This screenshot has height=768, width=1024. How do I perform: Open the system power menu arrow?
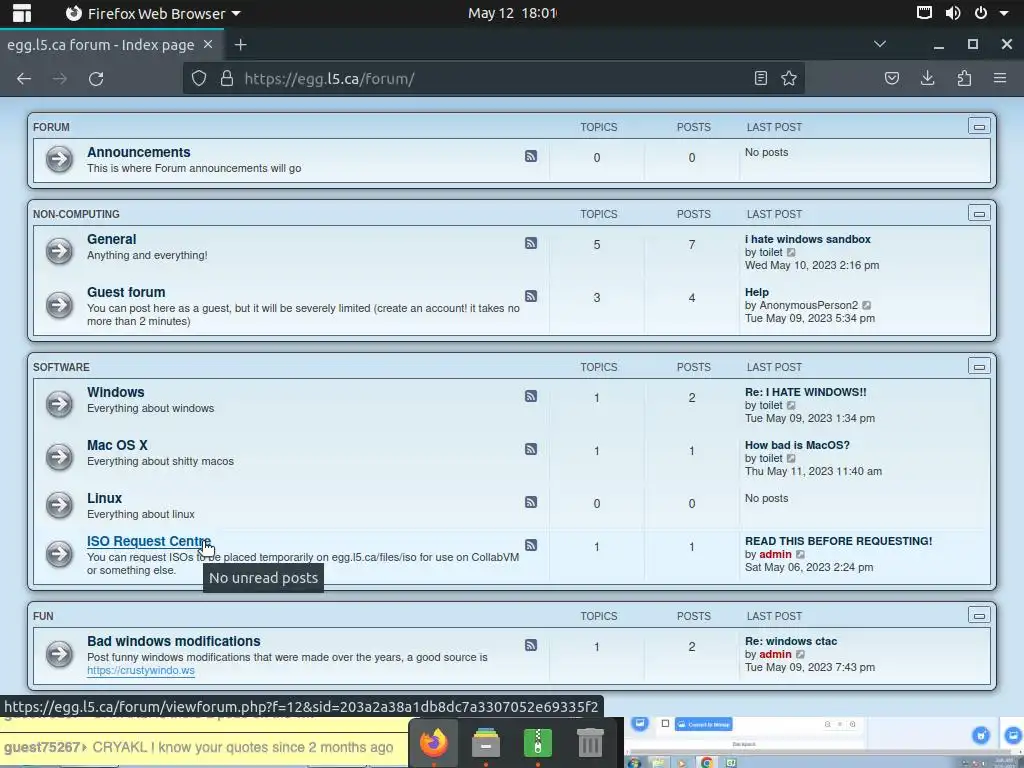pyautogui.click(x=1004, y=13)
